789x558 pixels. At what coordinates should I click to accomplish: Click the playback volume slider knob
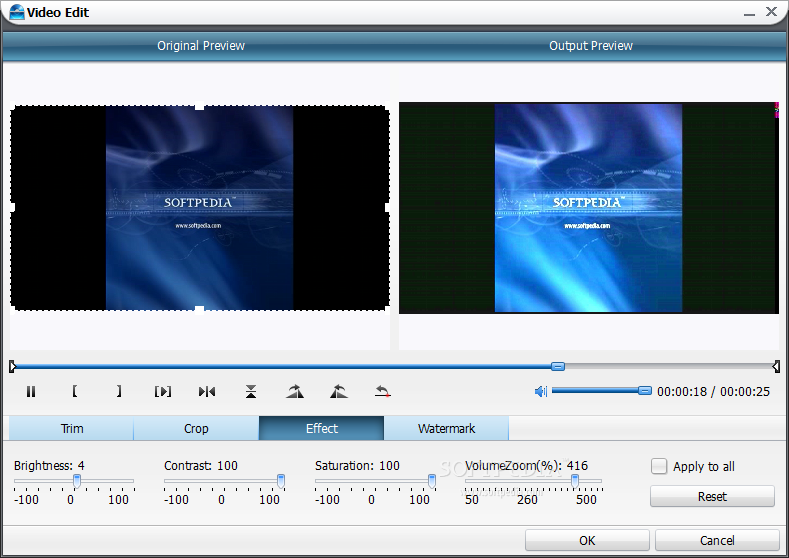pos(645,391)
